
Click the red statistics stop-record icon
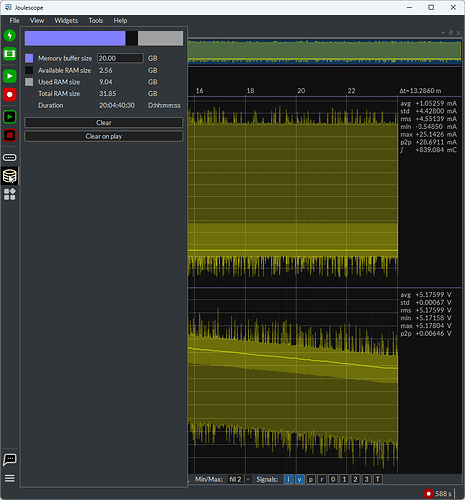tap(10, 135)
